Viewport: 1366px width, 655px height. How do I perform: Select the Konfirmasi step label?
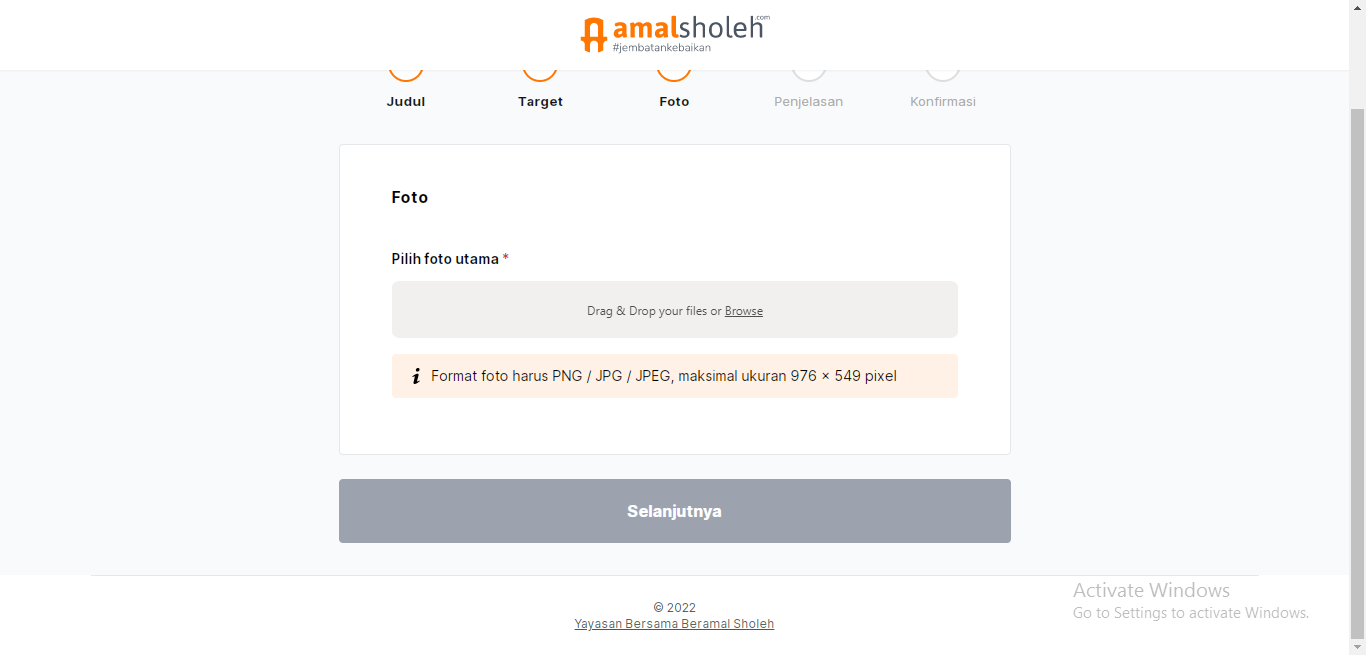[x=942, y=101]
